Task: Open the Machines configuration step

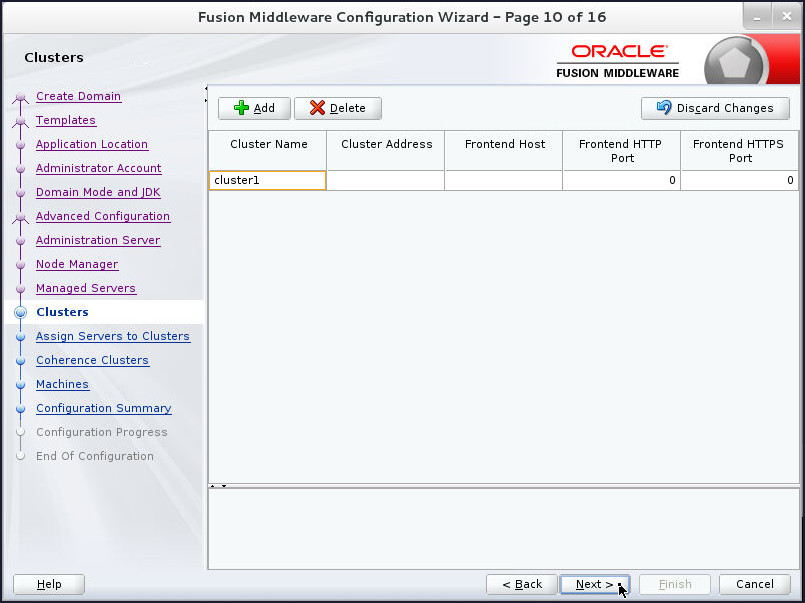Action: click(x=62, y=384)
